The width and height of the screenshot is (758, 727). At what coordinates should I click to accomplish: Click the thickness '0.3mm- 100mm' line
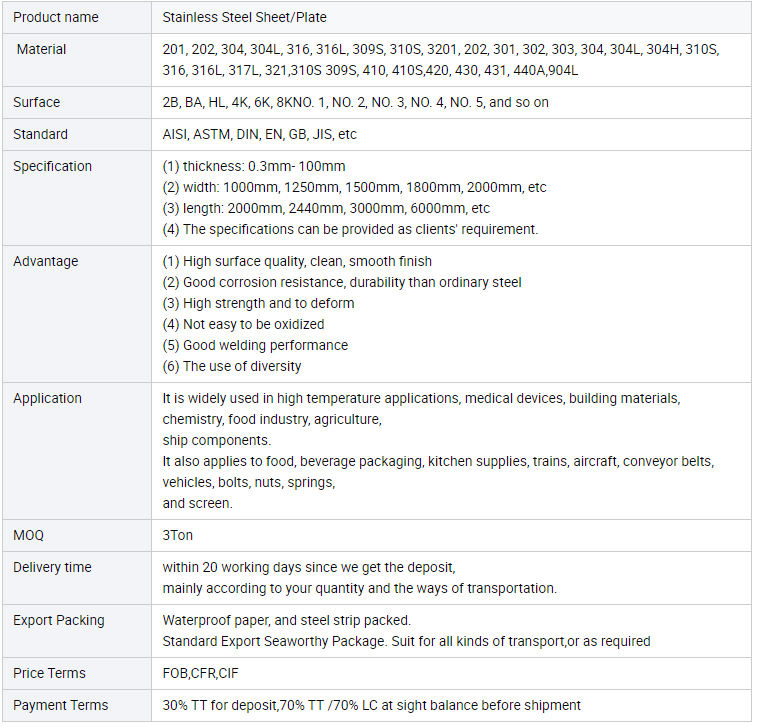pyautogui.click(x=254, y=166)
